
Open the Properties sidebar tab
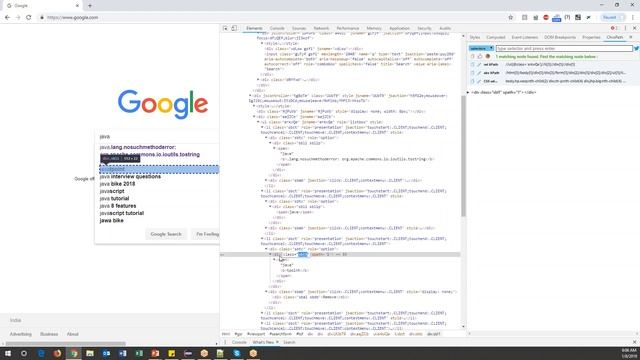[591, 37]
